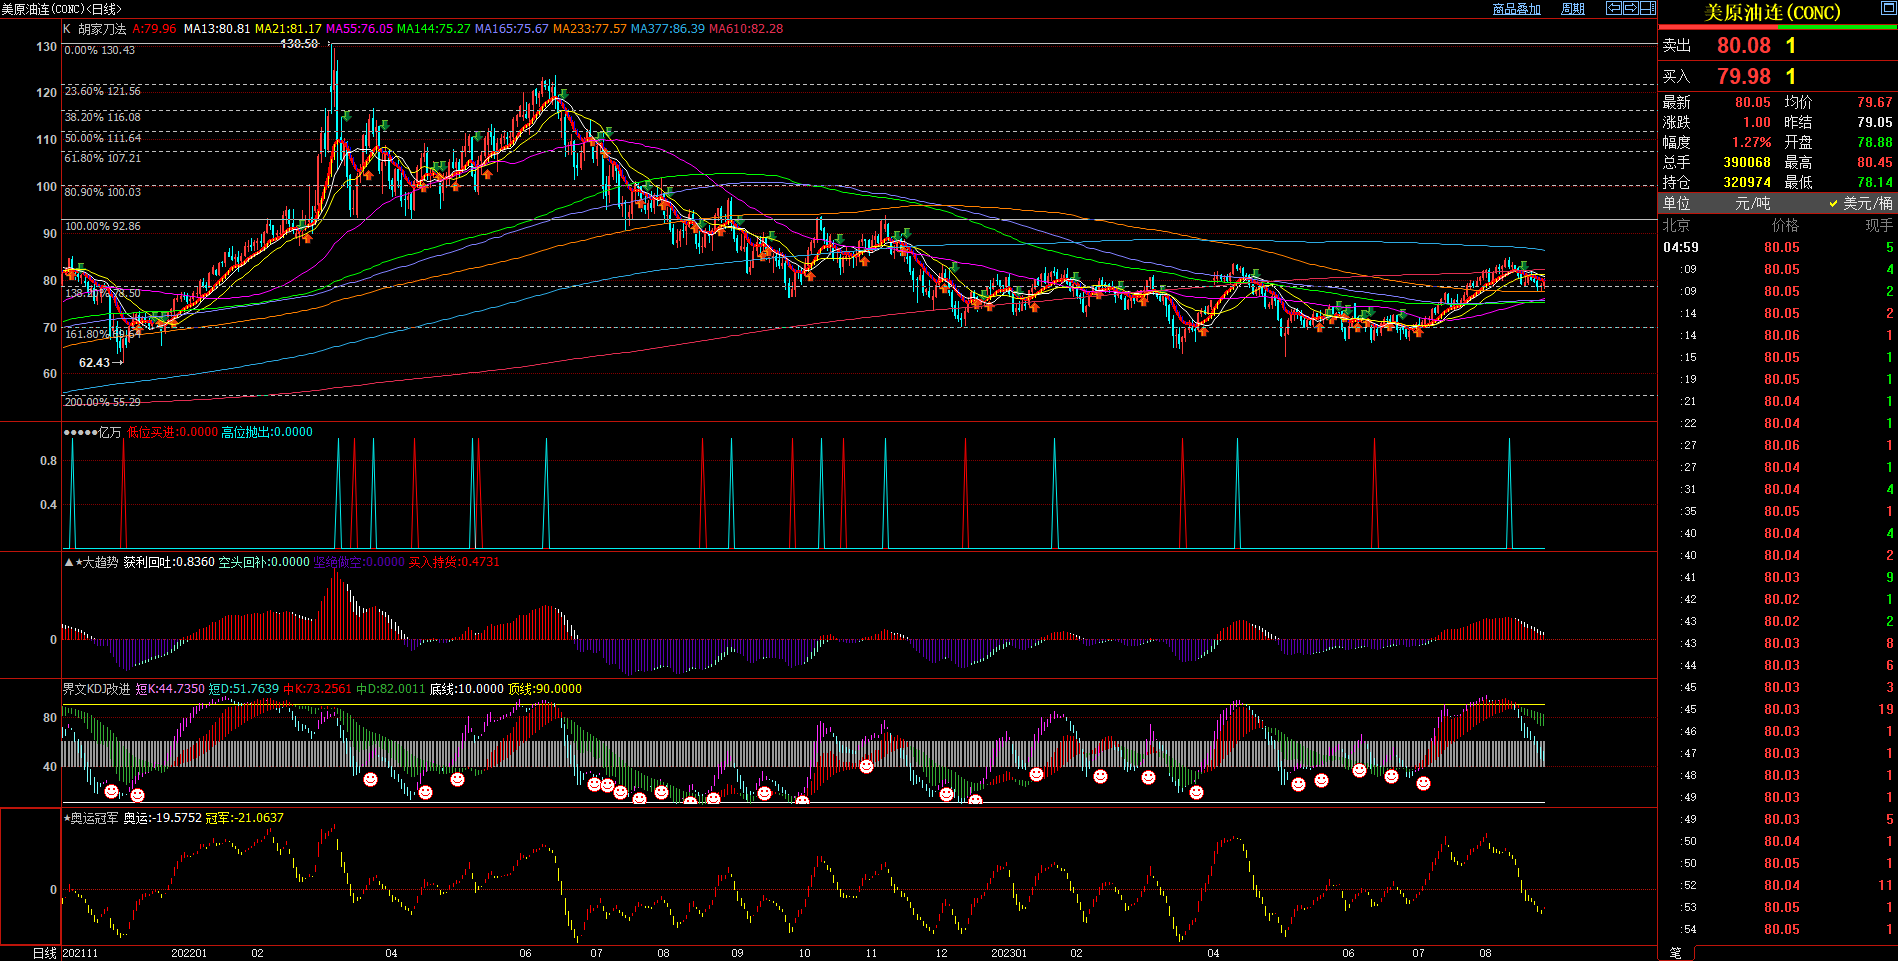The height and width of the screenshot is (961, 1898).
Task: Open the 商品叠加 overlay menu
Action: 1516,9
